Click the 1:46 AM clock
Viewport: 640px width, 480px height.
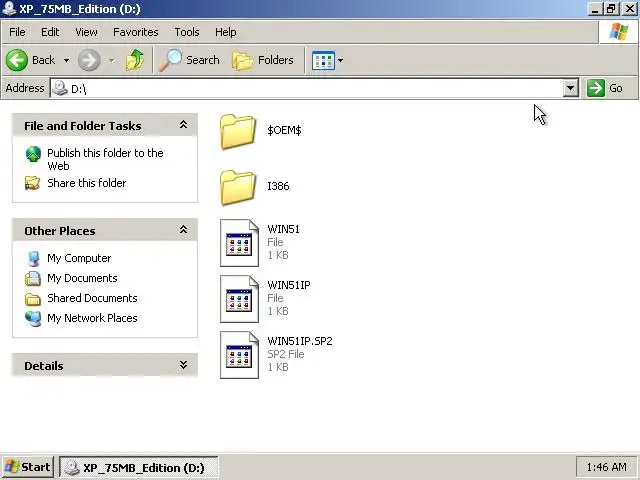pos(606,467)
